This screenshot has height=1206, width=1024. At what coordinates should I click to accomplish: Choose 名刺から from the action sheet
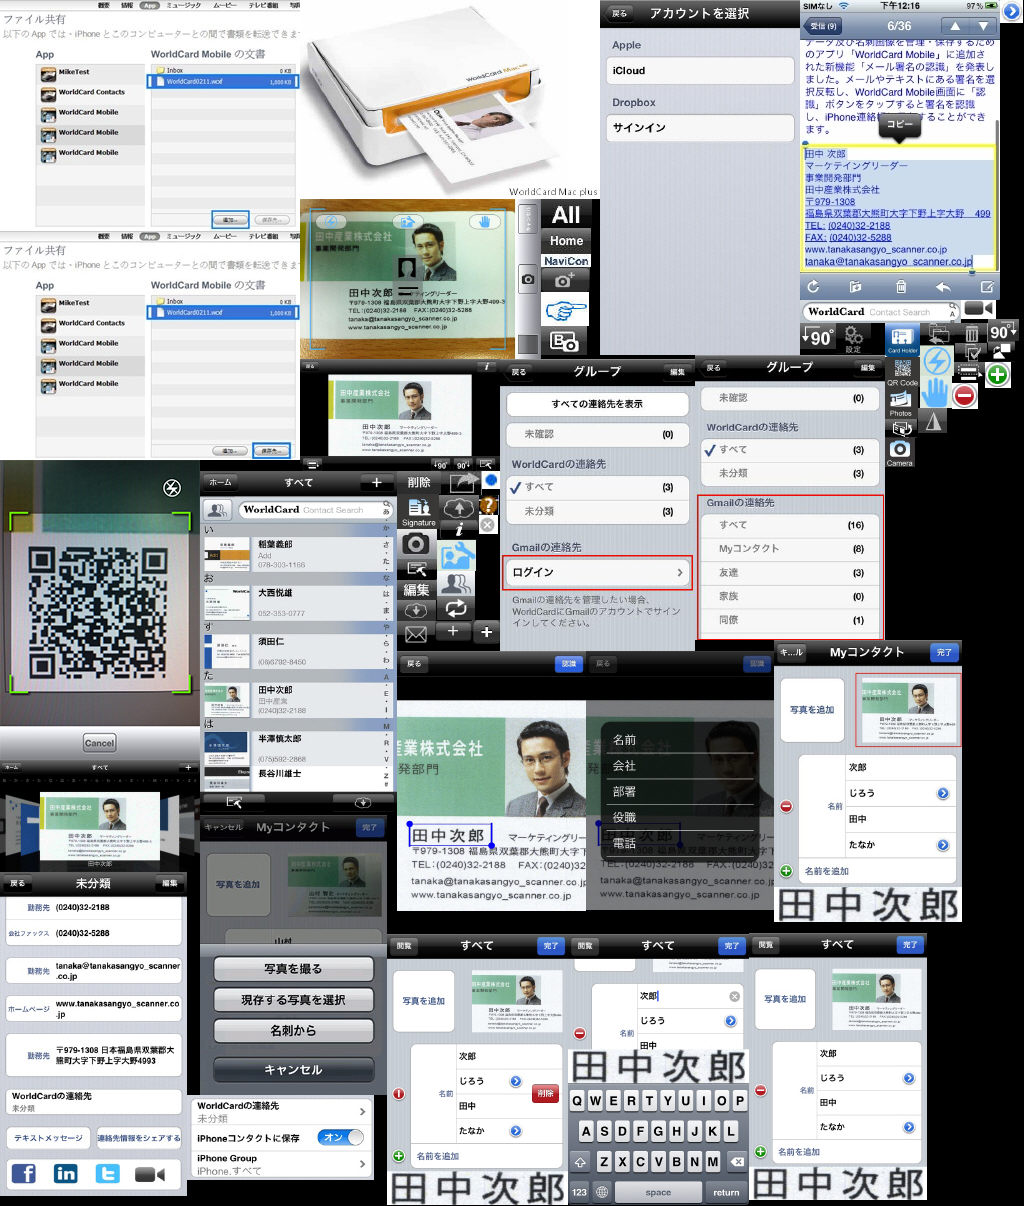pos(293,1030)
